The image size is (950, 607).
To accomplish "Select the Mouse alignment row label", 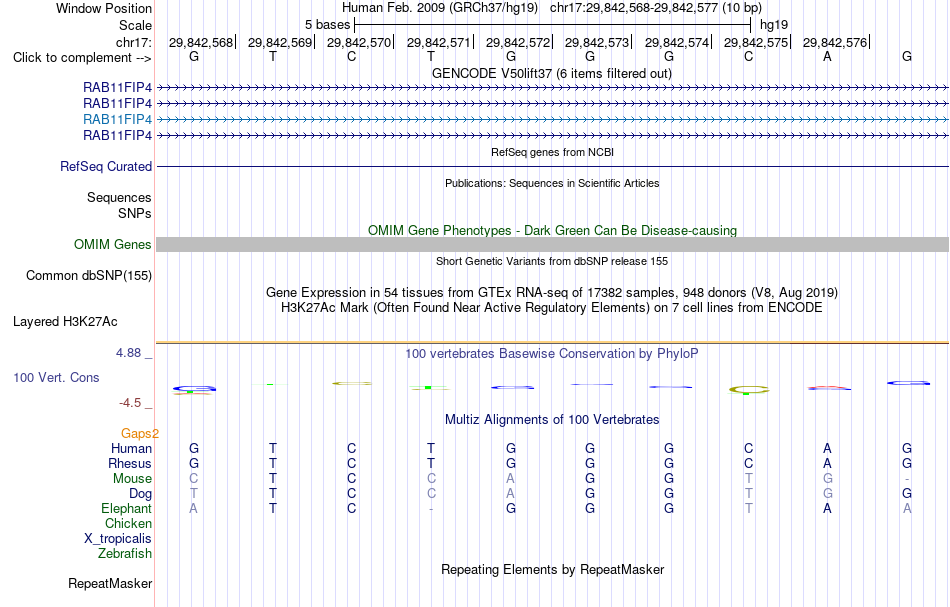I will [x=132, y=479].
